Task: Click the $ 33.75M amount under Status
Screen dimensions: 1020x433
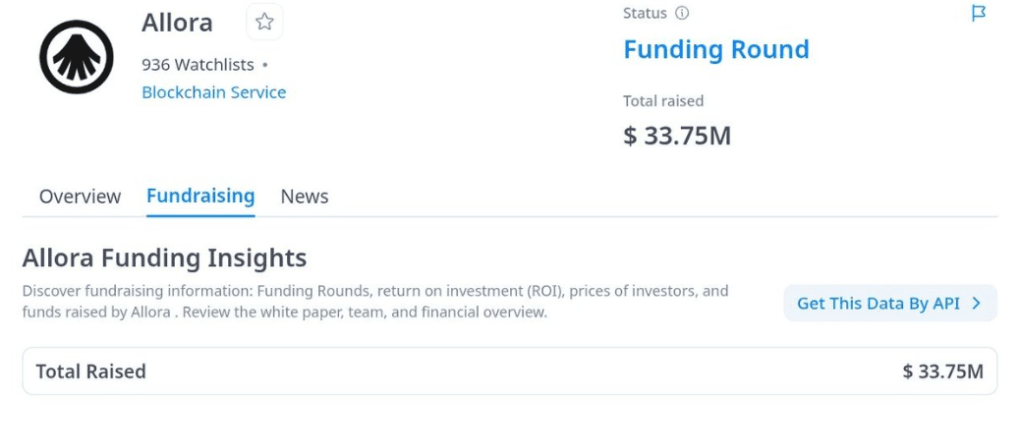Action: (x=677, y=136)
